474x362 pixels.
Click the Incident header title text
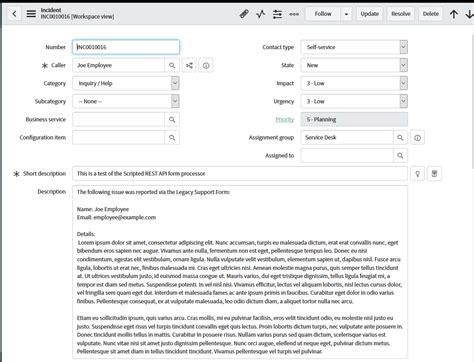(51, 10)
